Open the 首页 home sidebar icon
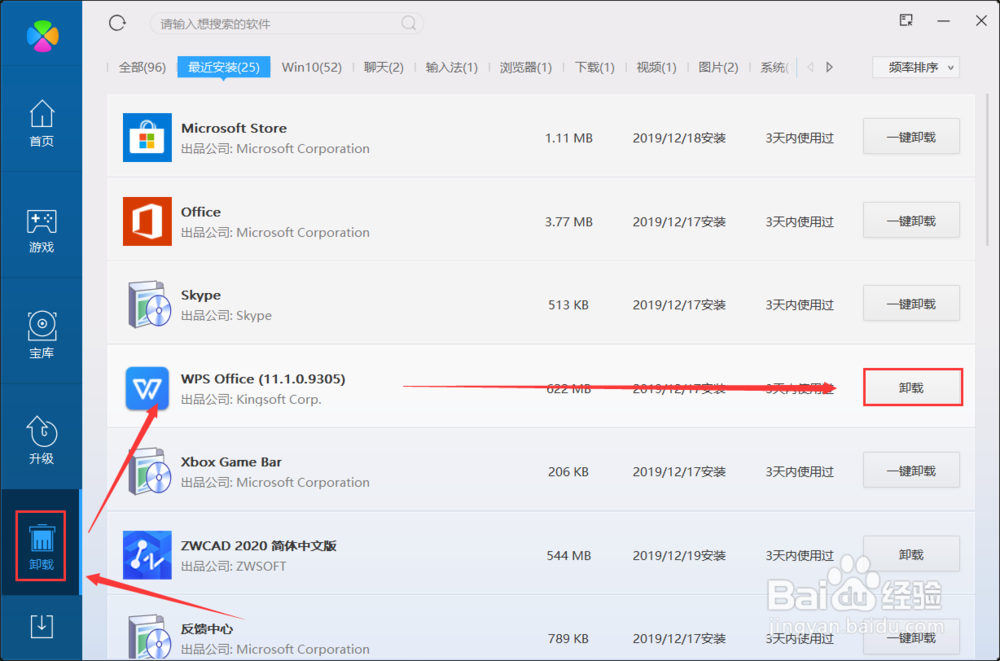 point(41,123)
